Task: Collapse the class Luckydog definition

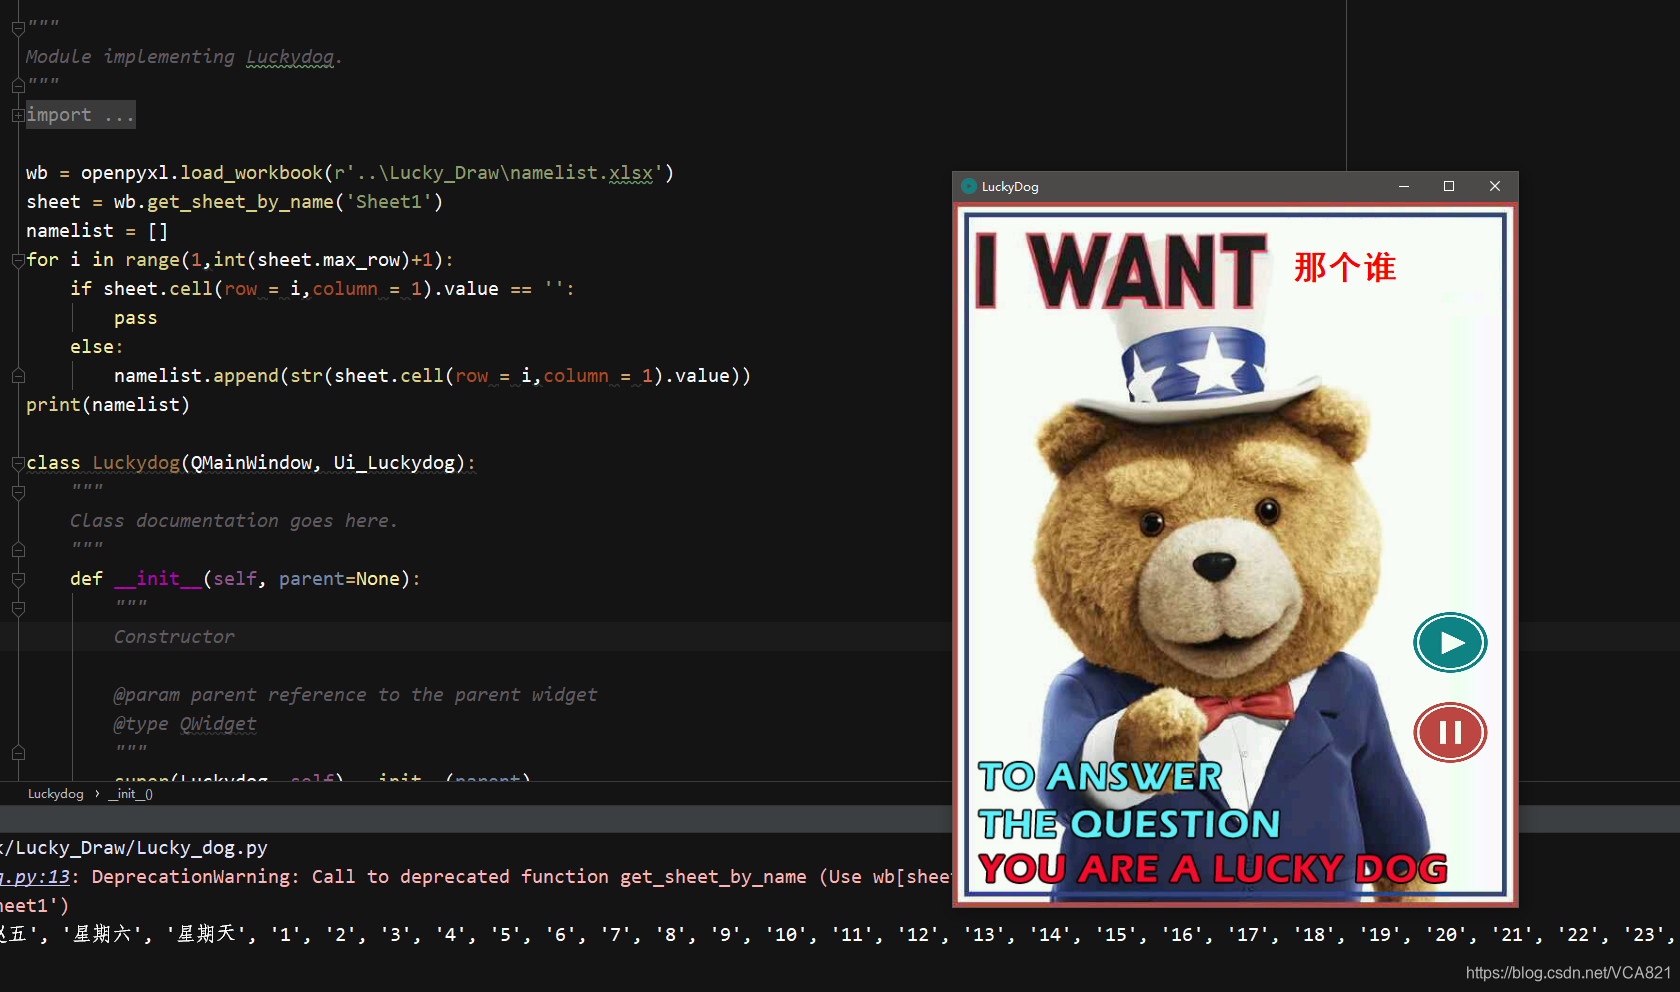Action: tap(18, 463)
